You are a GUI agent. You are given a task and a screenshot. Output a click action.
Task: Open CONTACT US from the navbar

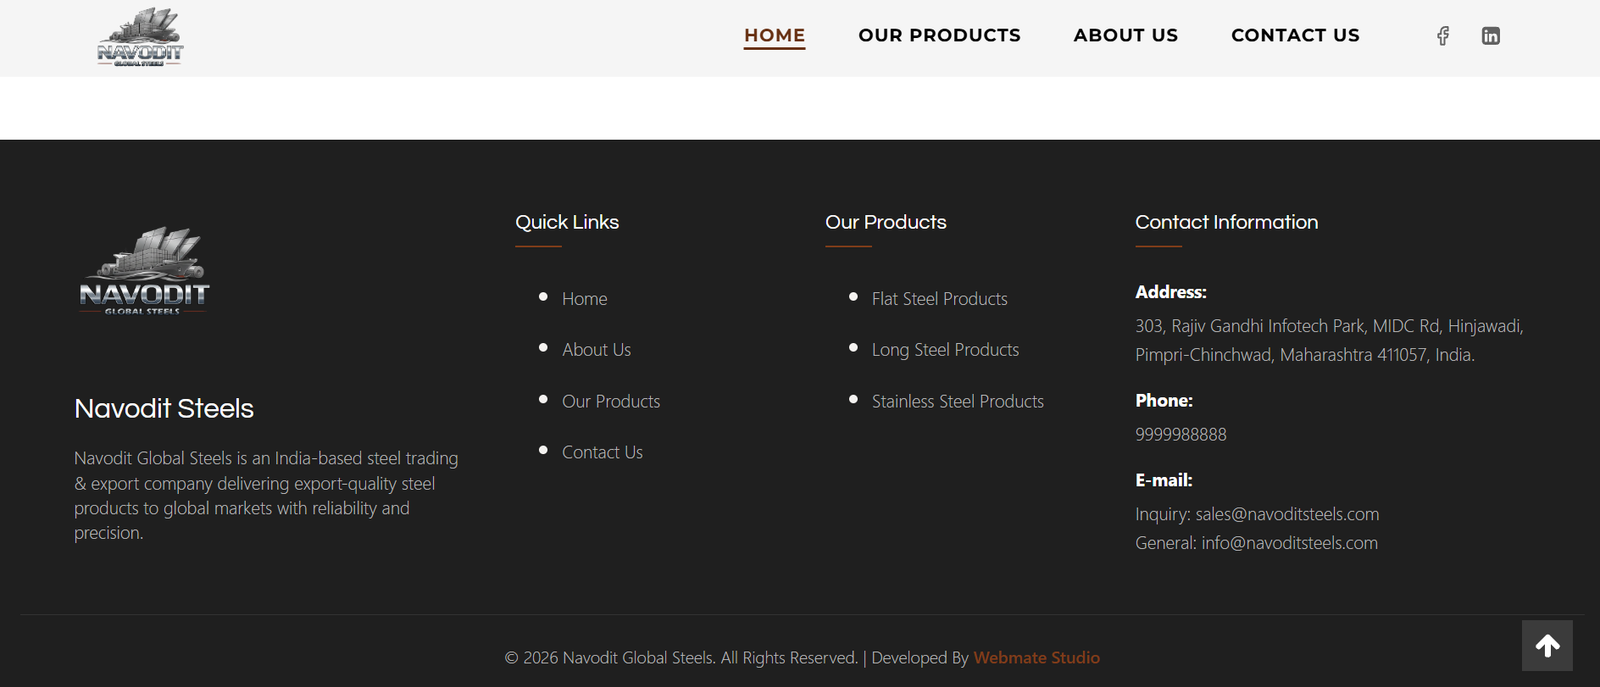click(x=1295, y=35)
